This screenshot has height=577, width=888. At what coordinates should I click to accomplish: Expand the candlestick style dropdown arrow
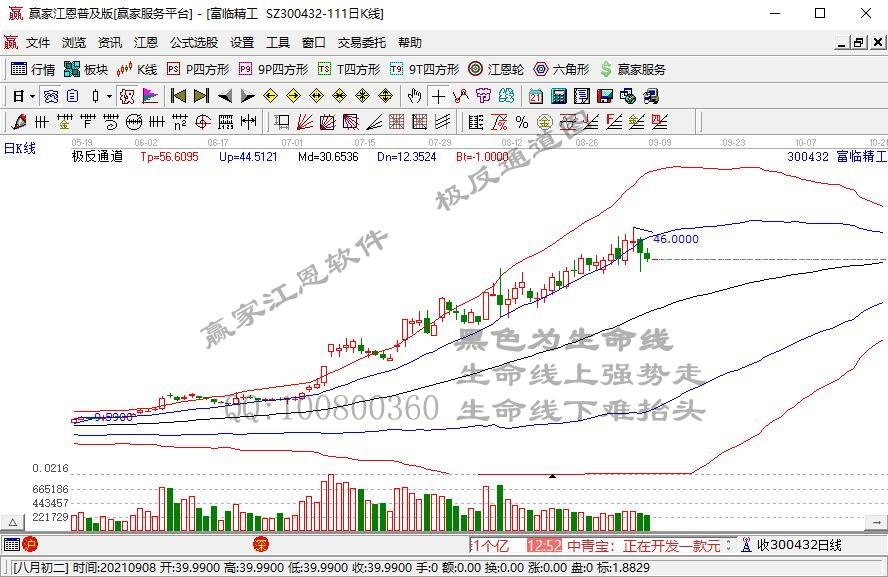[x=108, y=96]
